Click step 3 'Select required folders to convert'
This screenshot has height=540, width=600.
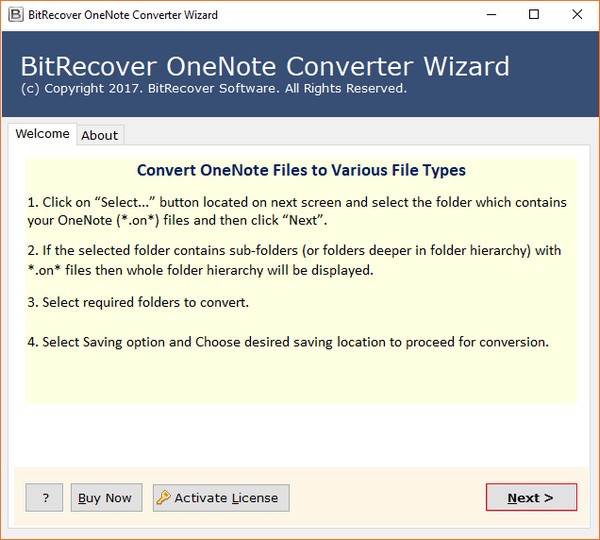(138, 302)
